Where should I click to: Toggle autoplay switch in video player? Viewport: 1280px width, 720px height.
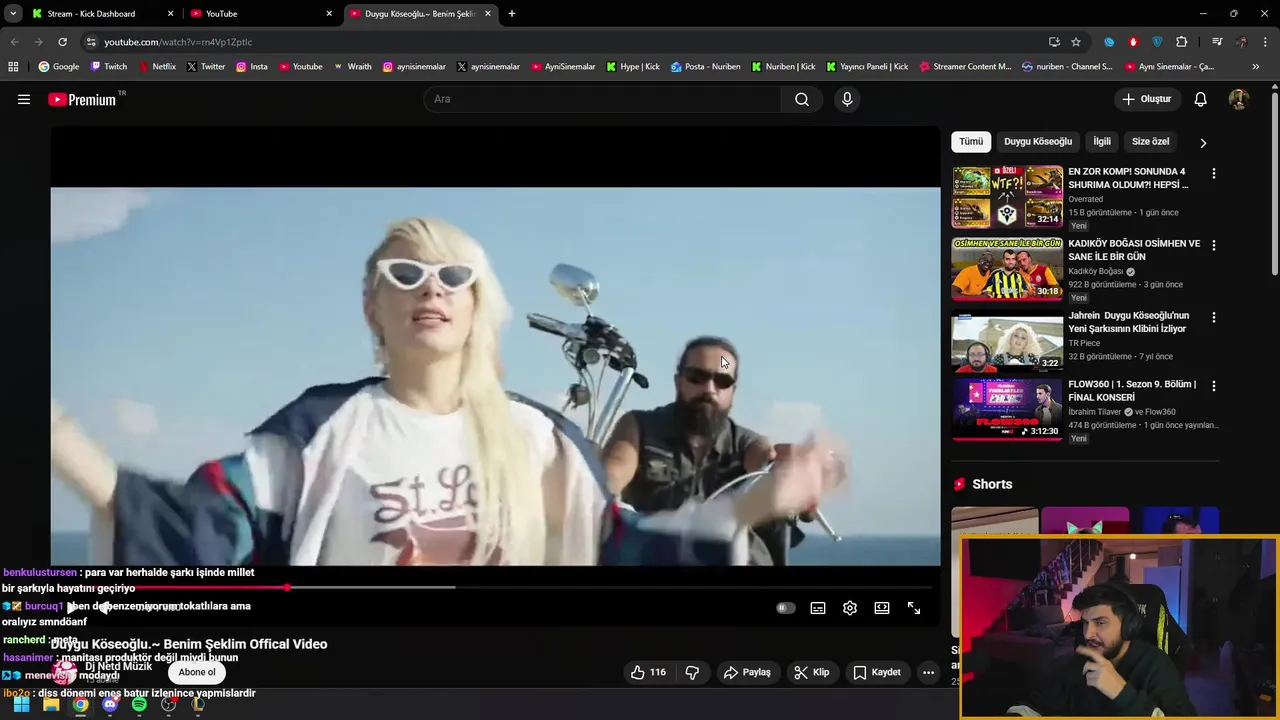click(786, 608)
